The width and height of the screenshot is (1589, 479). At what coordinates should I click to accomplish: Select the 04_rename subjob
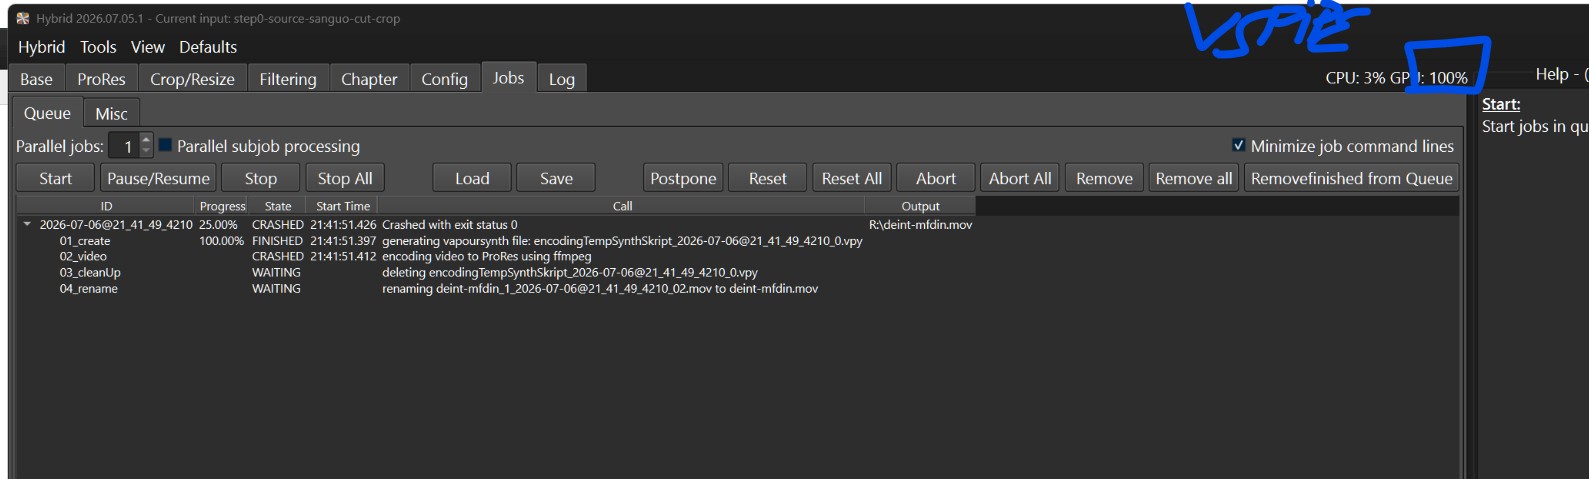88,289
